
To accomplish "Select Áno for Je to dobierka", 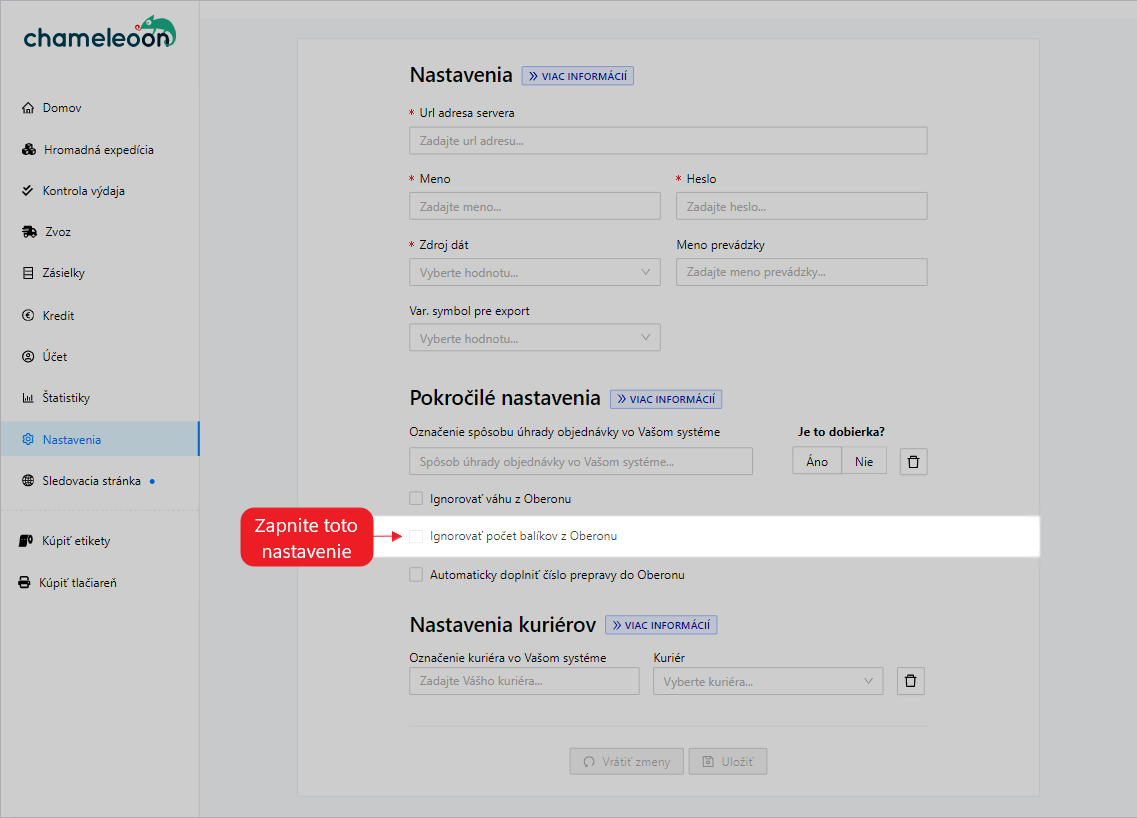I will click(x=817, y=461).
